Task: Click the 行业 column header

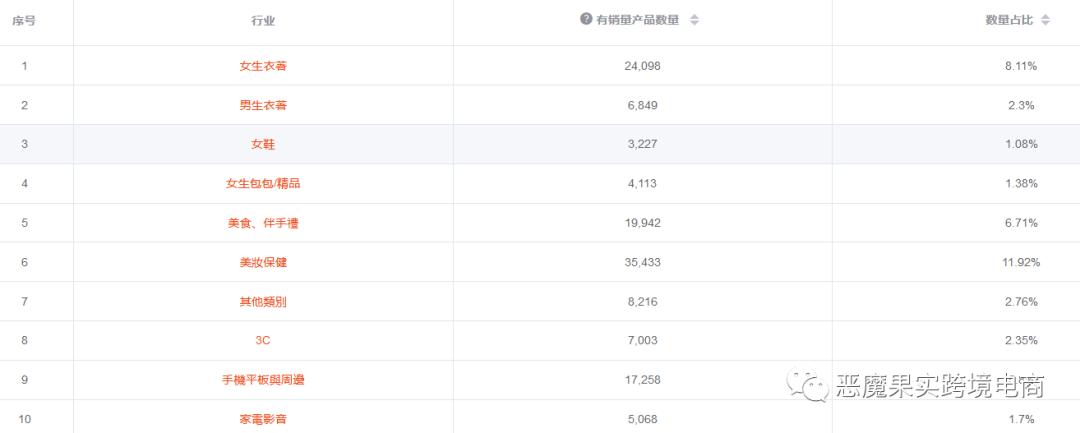Action: 263,20
